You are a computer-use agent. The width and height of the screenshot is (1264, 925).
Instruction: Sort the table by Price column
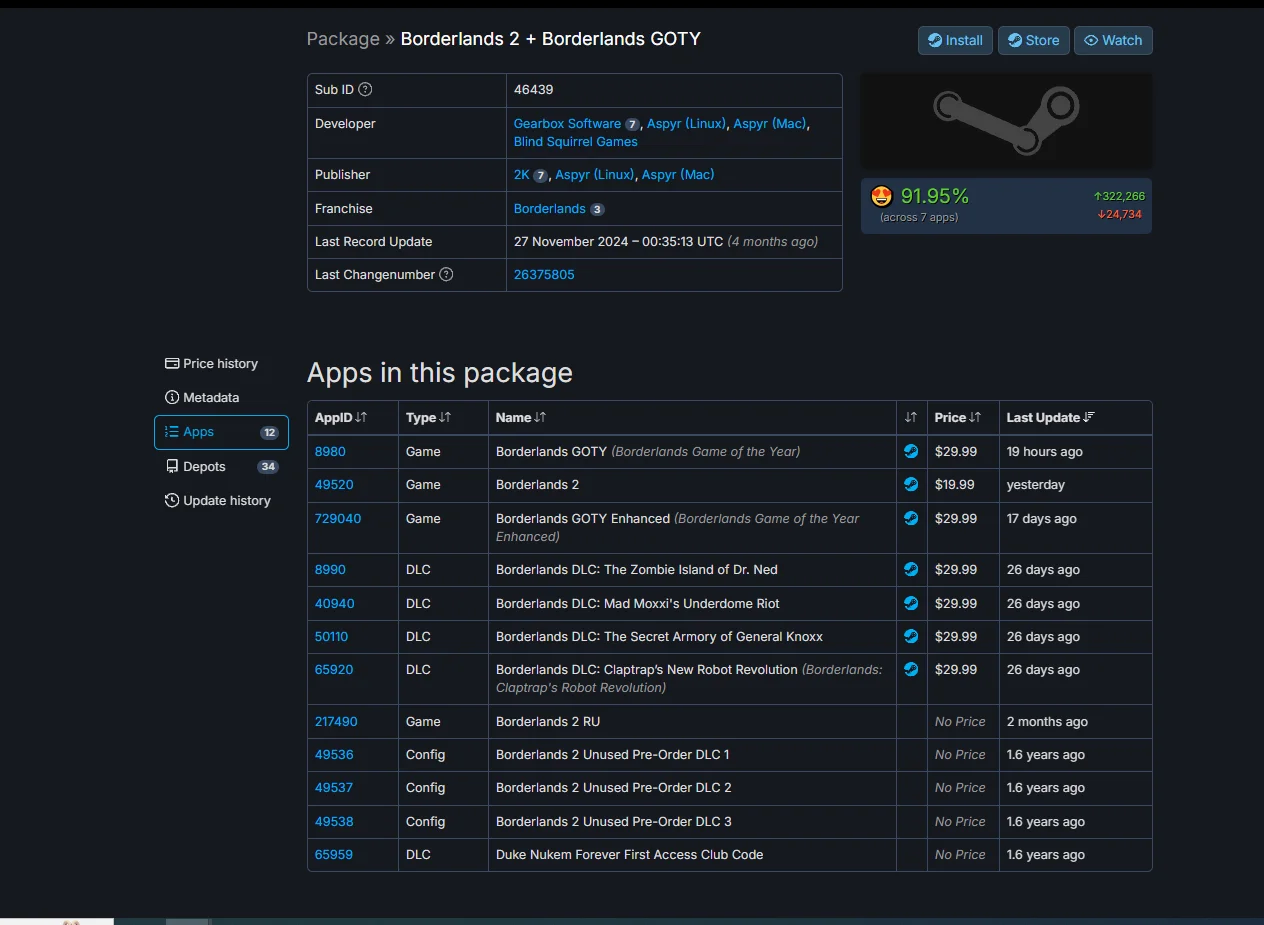(x=958, y=417)
